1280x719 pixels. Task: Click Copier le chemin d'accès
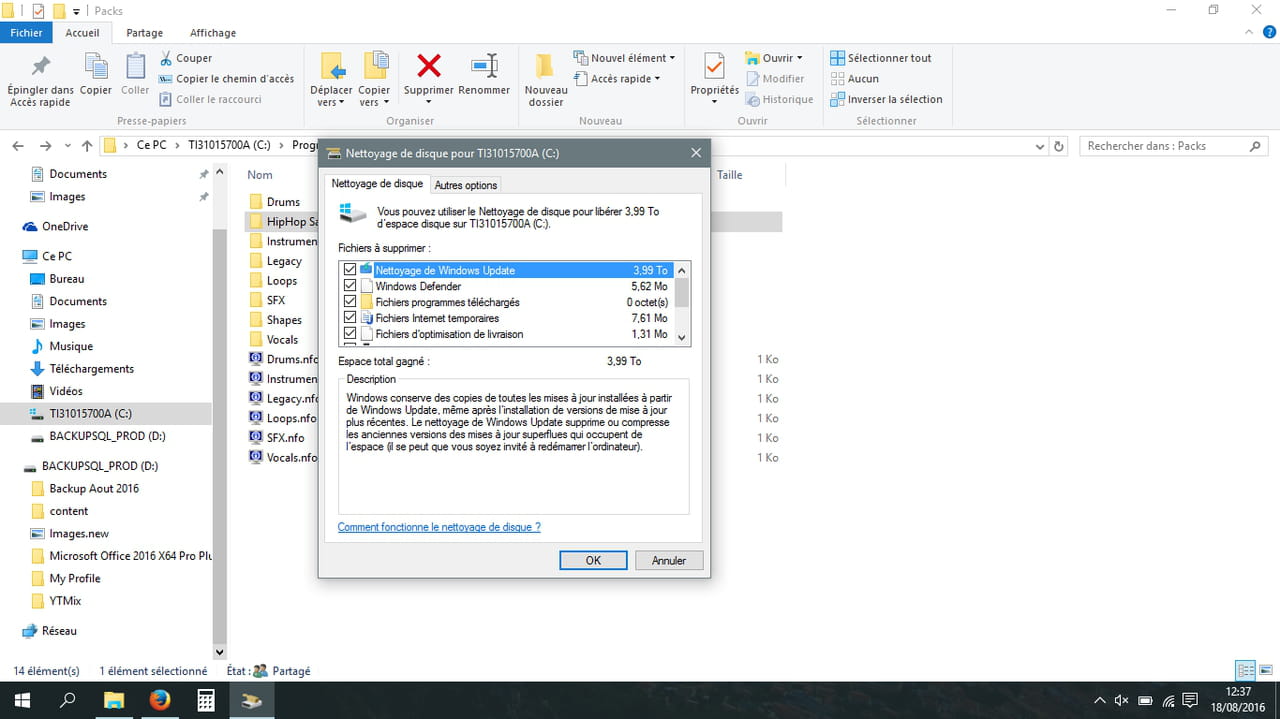point(226,79)
